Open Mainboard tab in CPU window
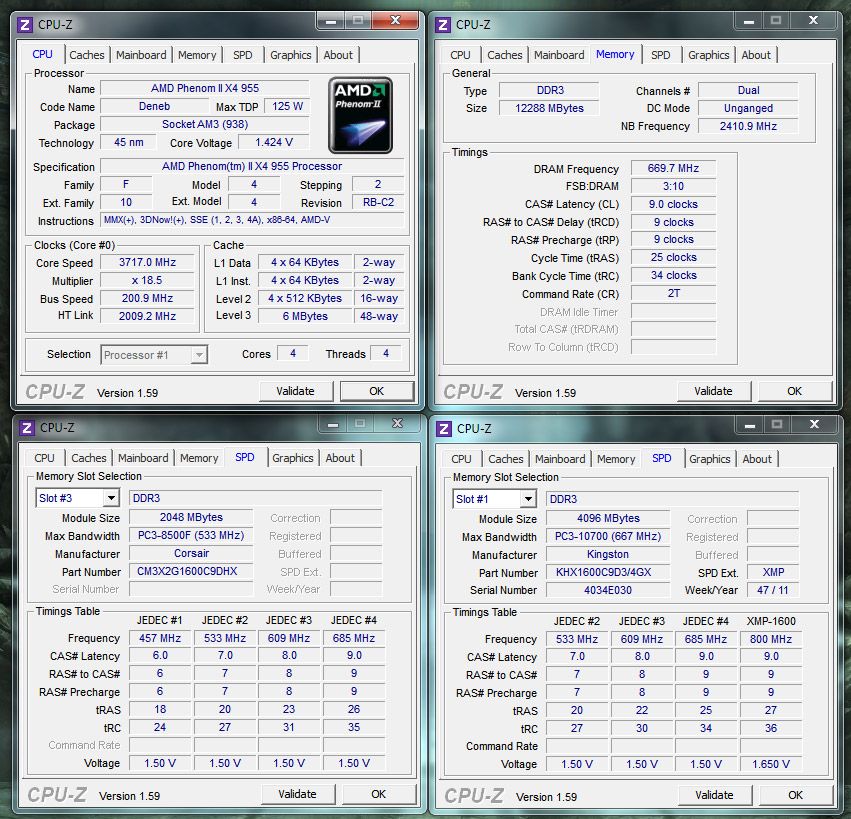851x819 pixels. (141, 55)
